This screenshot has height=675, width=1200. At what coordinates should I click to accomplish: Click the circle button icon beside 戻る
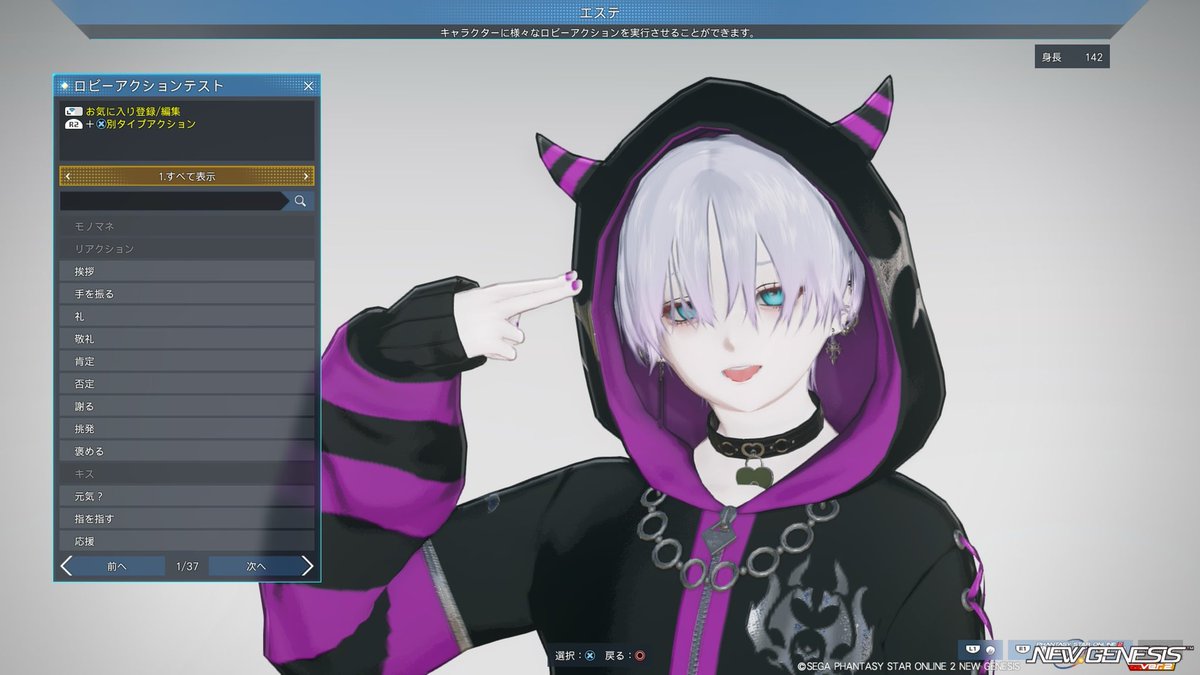[640, 656]
